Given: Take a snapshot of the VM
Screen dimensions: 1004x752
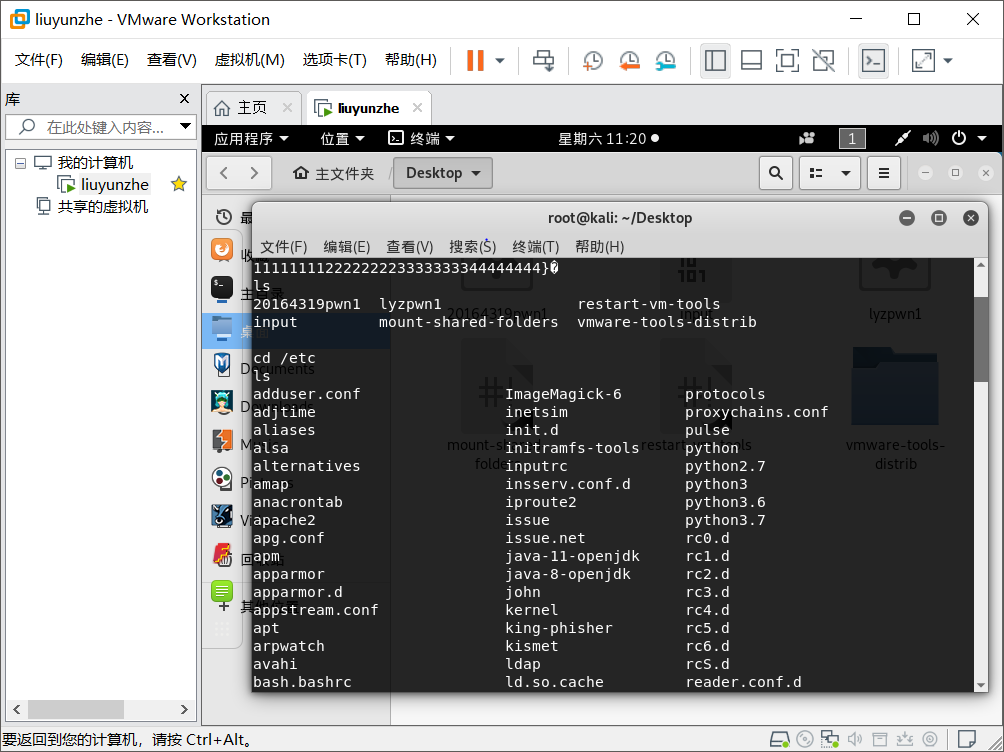Looking at the screenshot, I should pyautogui.click(x=593, y=61).
